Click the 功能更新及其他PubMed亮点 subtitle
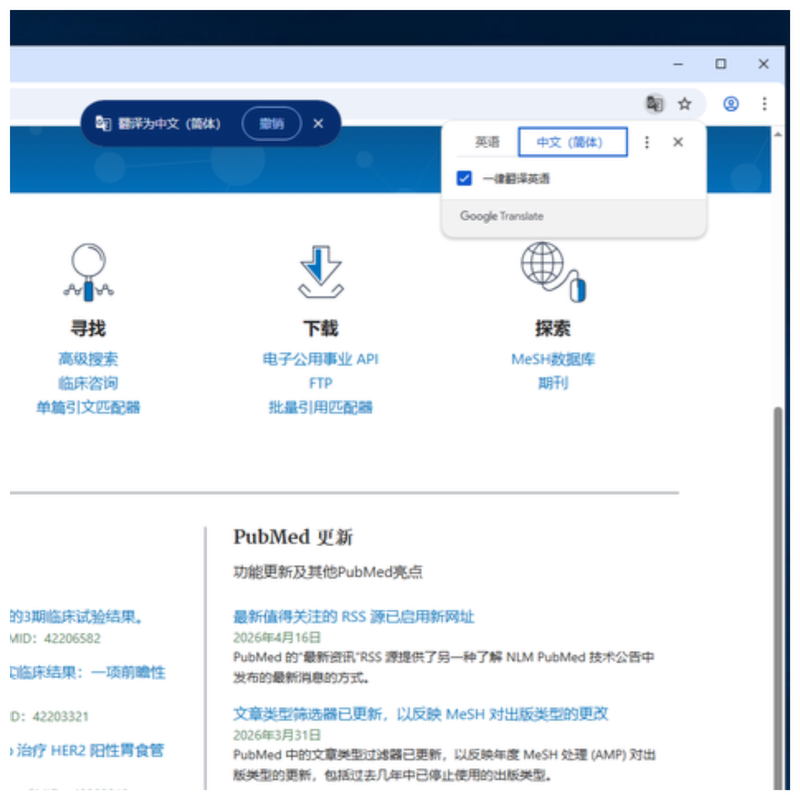Viewport: 800px width, 800px height. point(328,572)
